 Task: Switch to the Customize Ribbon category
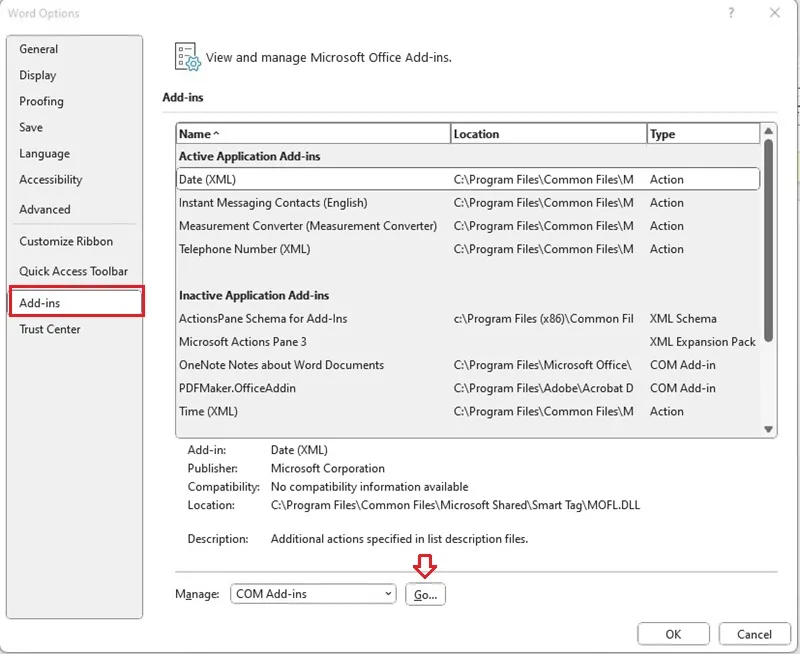tap(66, 241)
